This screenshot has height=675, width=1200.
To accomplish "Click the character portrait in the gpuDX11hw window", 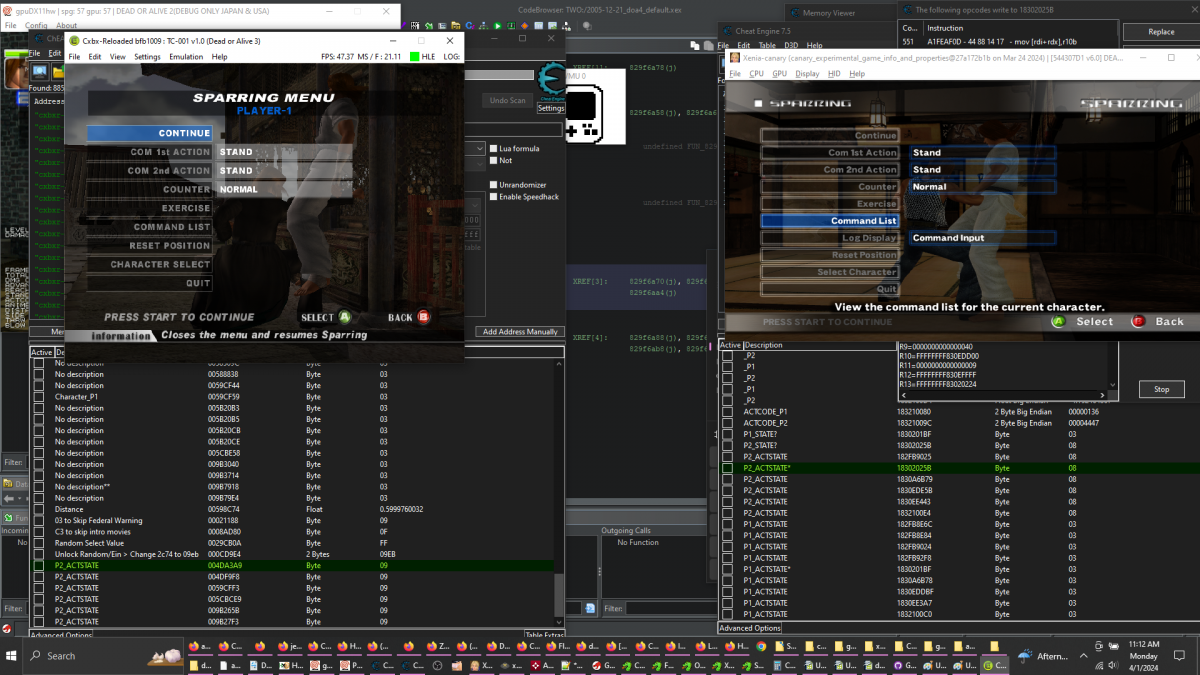I will point(15,74).
